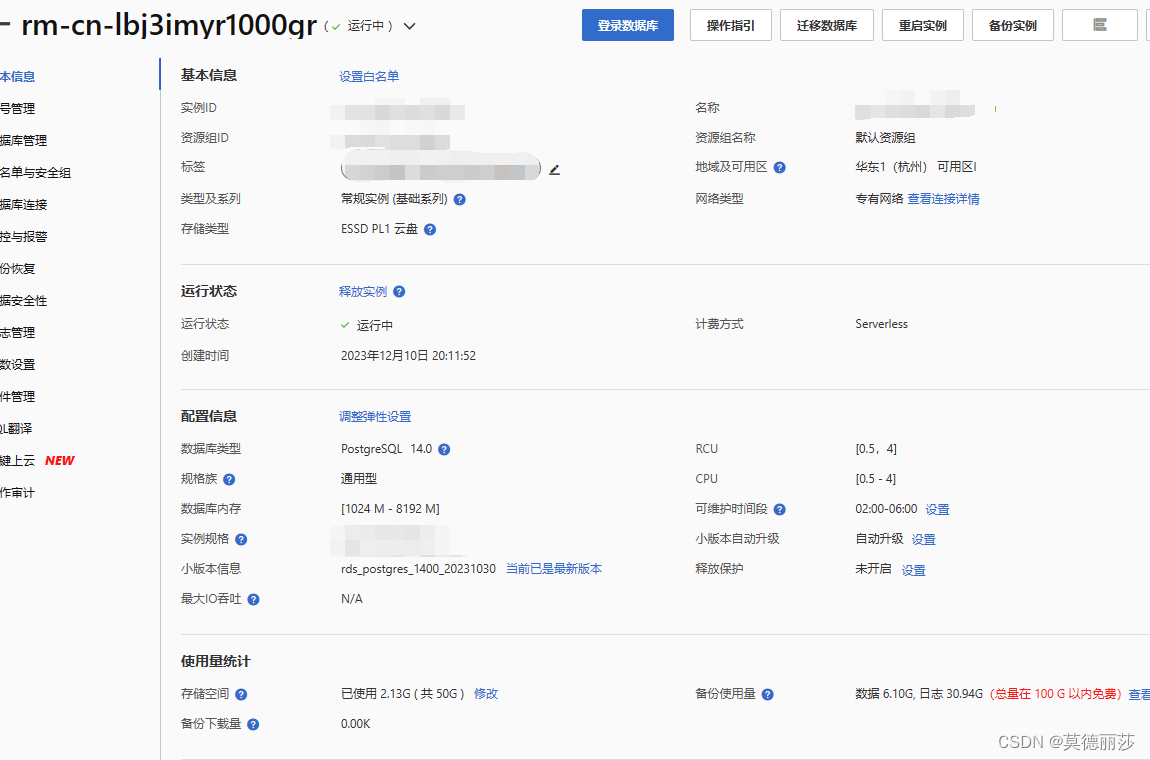Click the 重启实例 button
The image size is (1150, 760).
(x=923, y=24)
